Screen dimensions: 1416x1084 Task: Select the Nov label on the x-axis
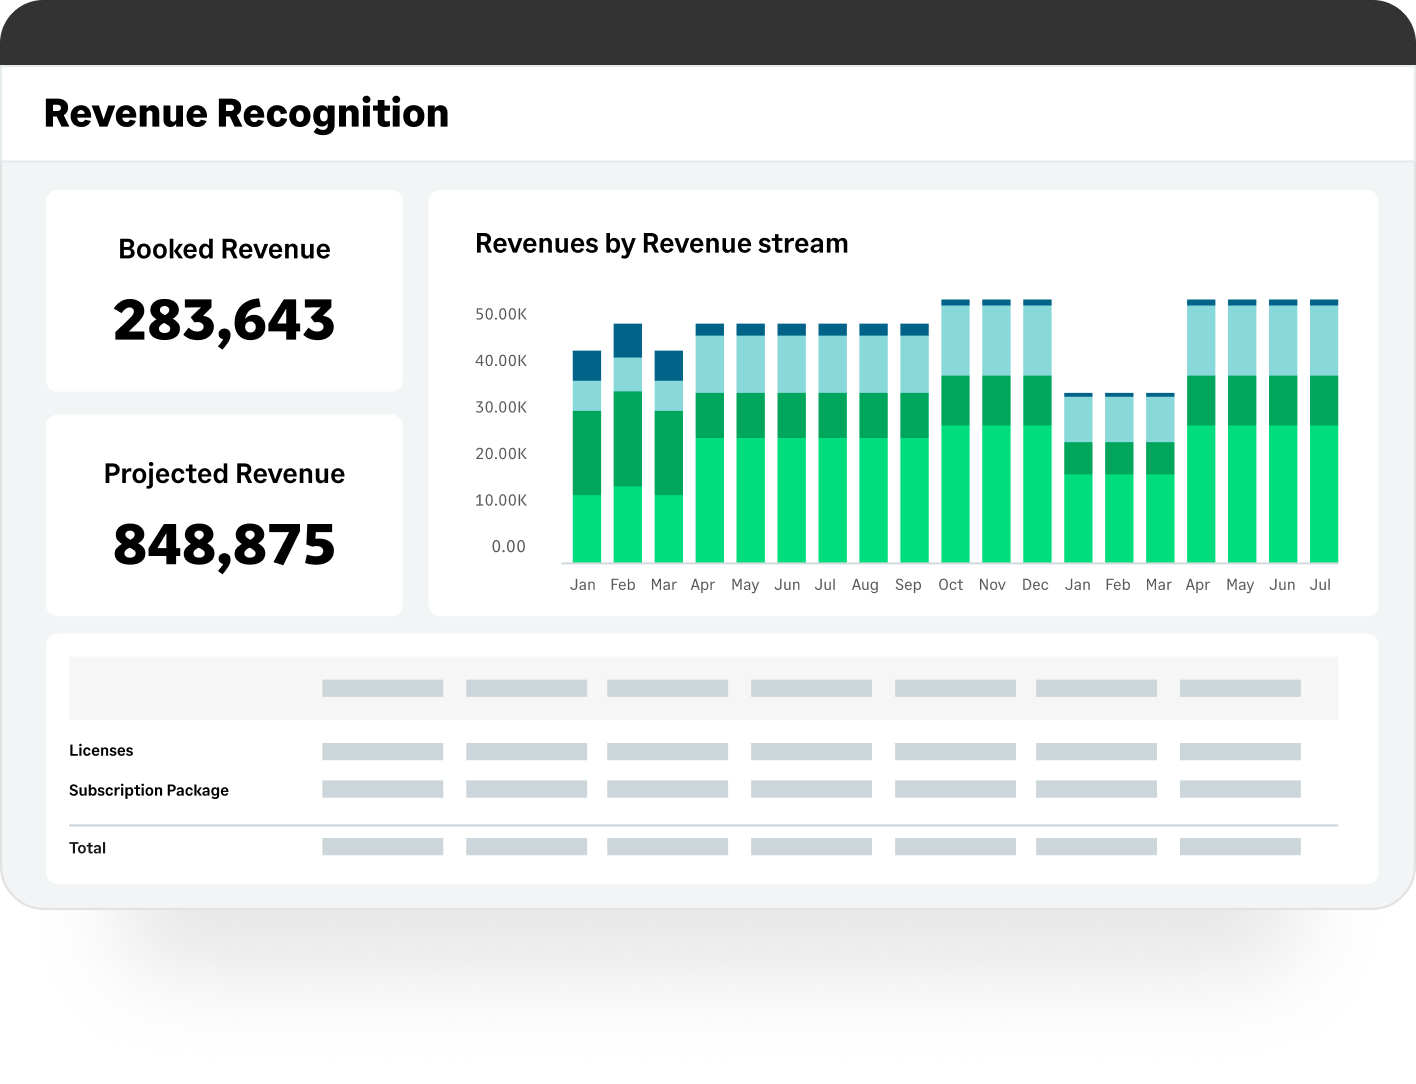992,585
